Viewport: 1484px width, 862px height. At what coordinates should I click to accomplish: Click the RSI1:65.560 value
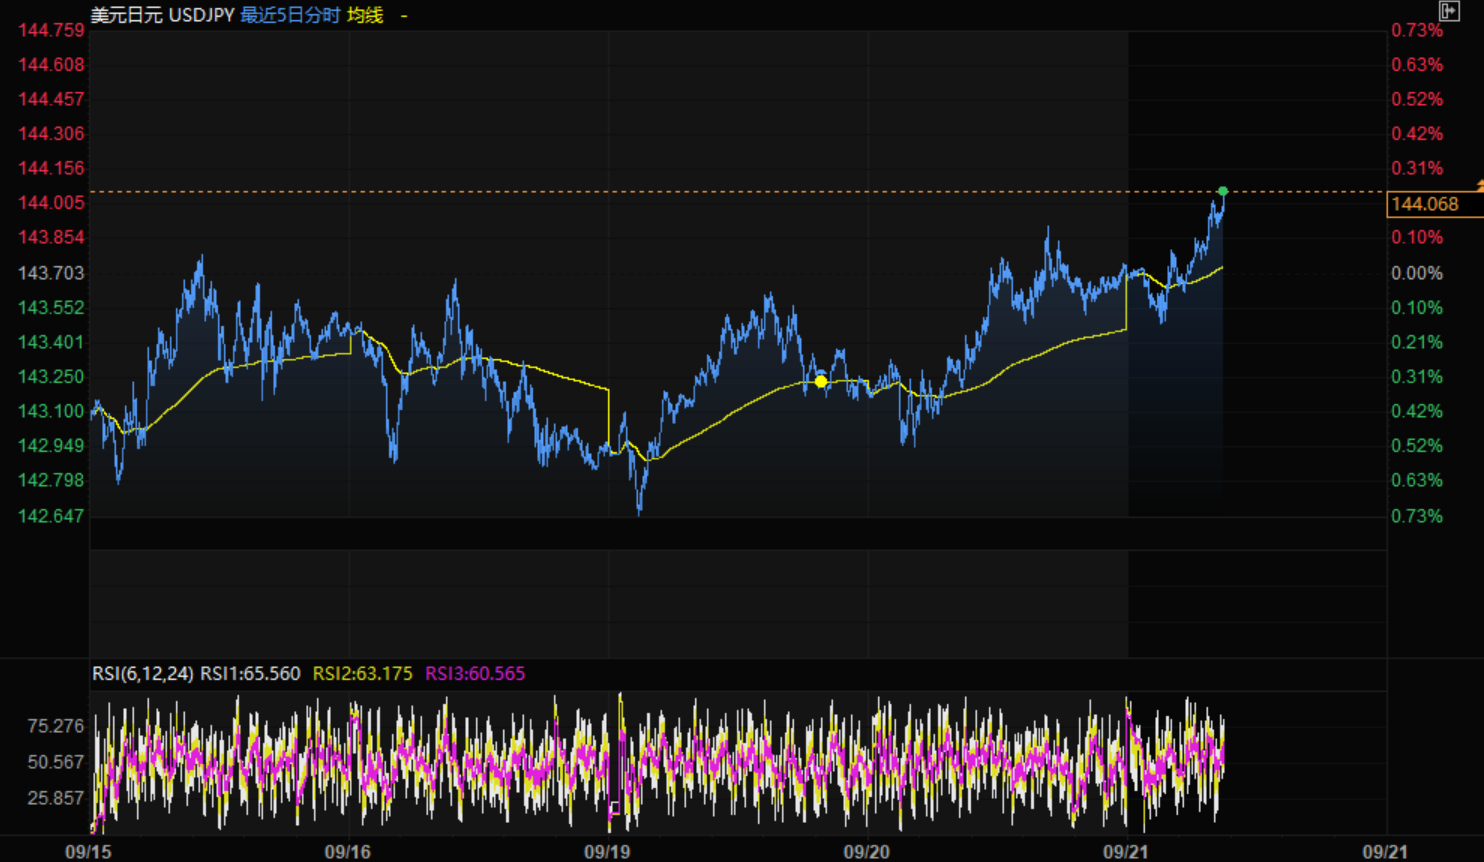tap(250, 673)
